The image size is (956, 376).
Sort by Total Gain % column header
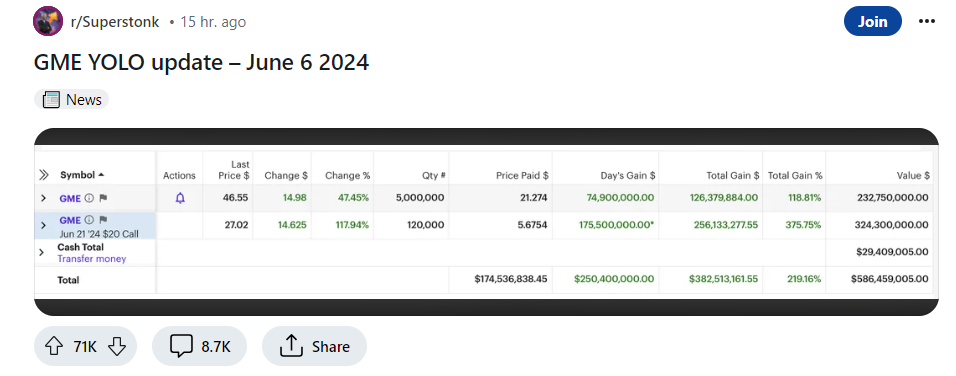pos(795,176)
